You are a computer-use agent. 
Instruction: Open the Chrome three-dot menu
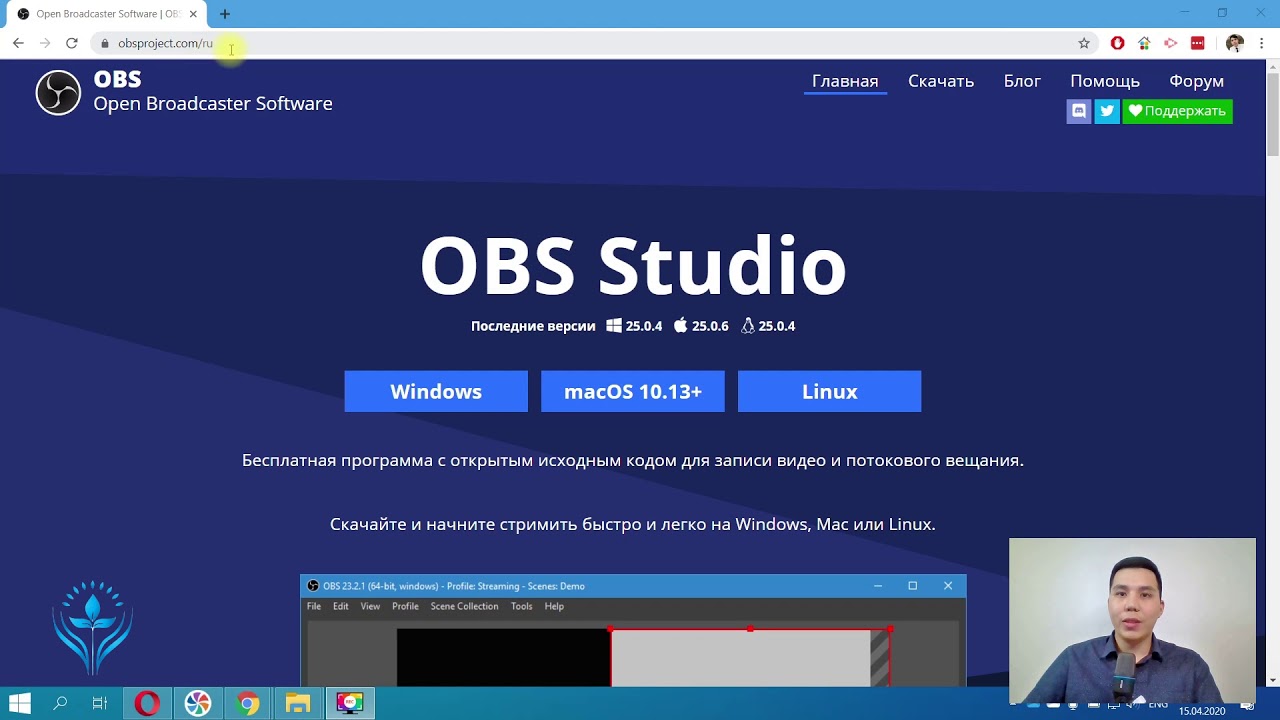(1262, 43)
